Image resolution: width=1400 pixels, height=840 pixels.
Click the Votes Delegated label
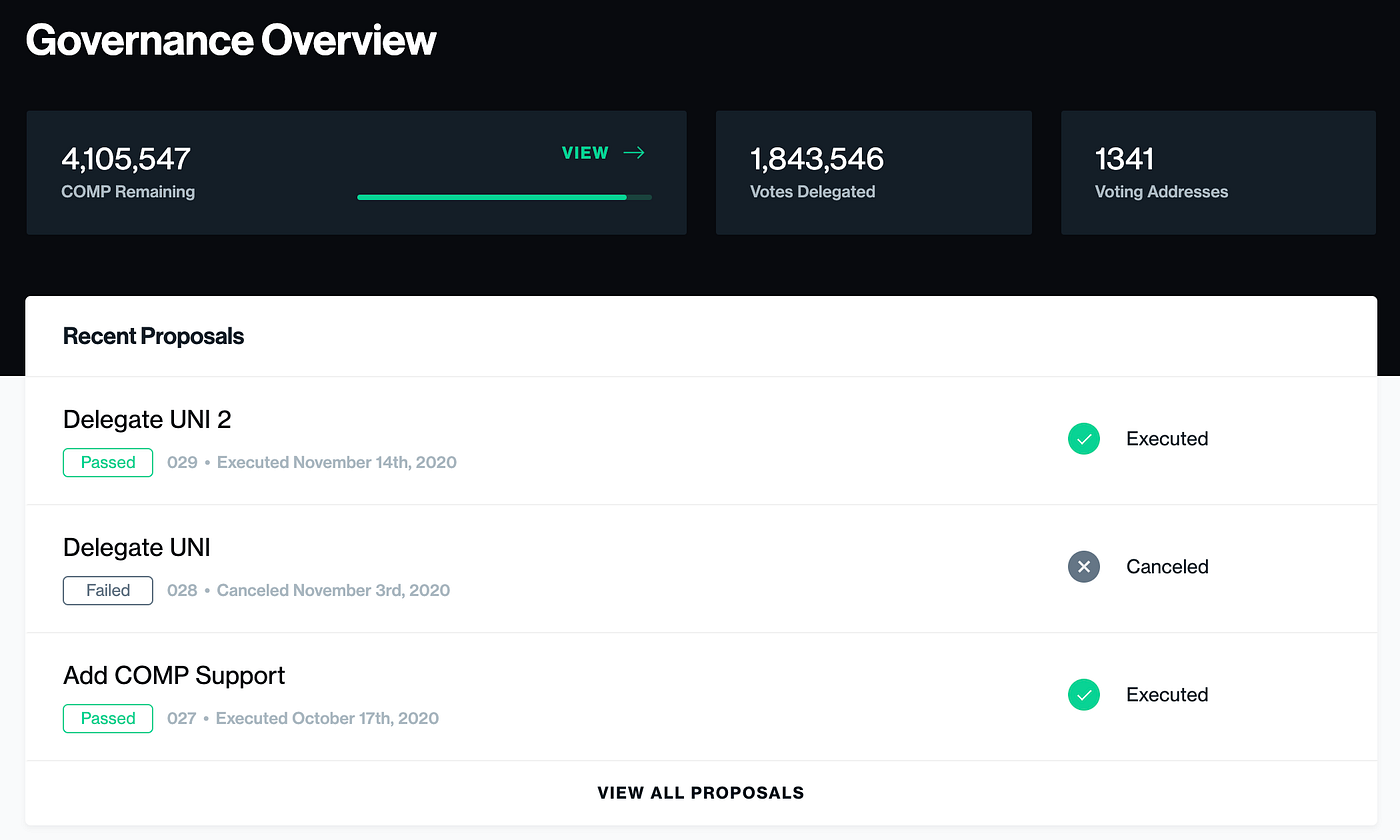coord(813,192)
